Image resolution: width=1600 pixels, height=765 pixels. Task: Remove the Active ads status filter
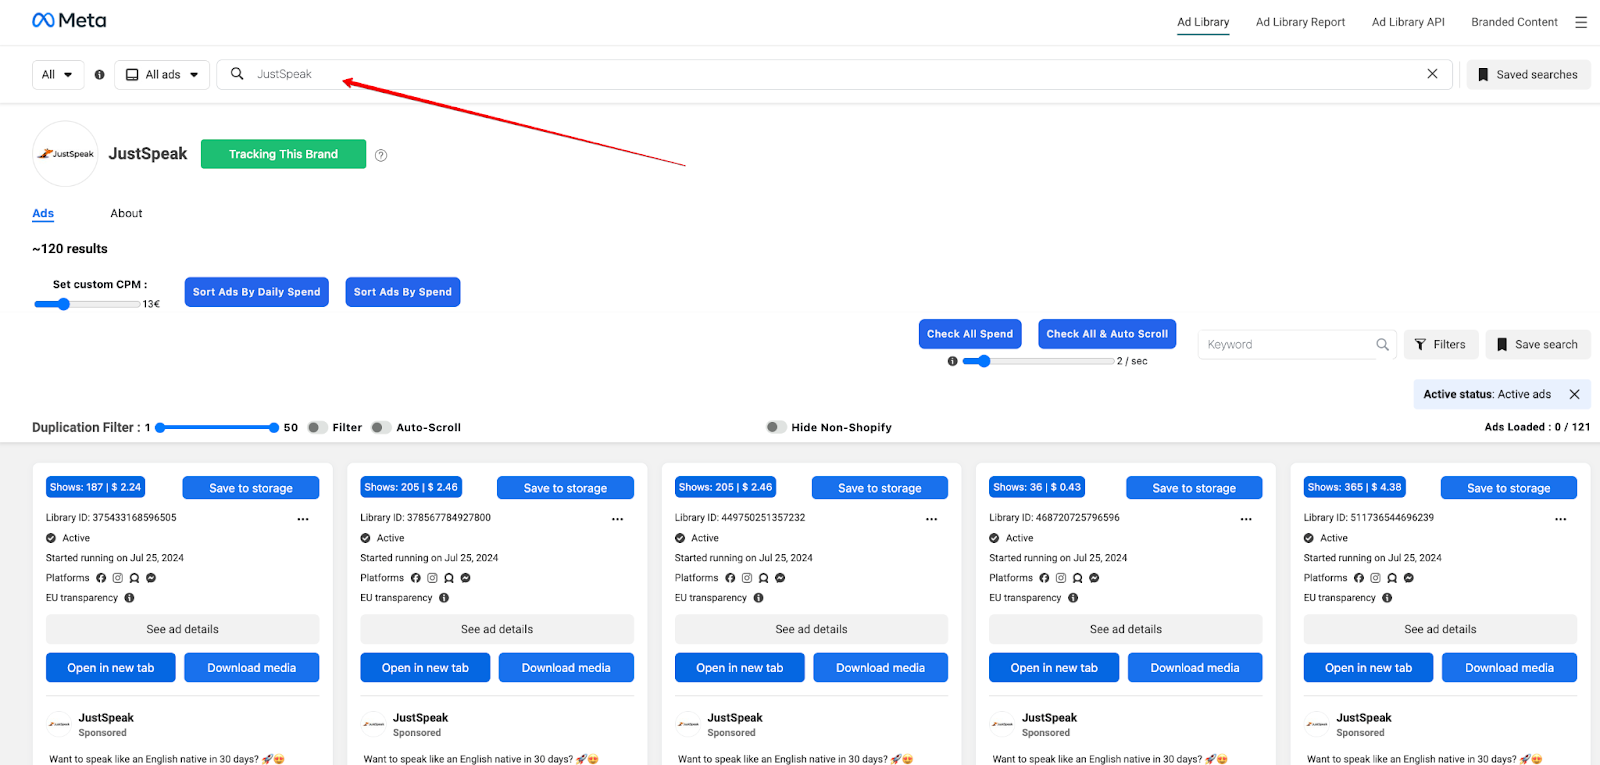tap(1574, 394)
